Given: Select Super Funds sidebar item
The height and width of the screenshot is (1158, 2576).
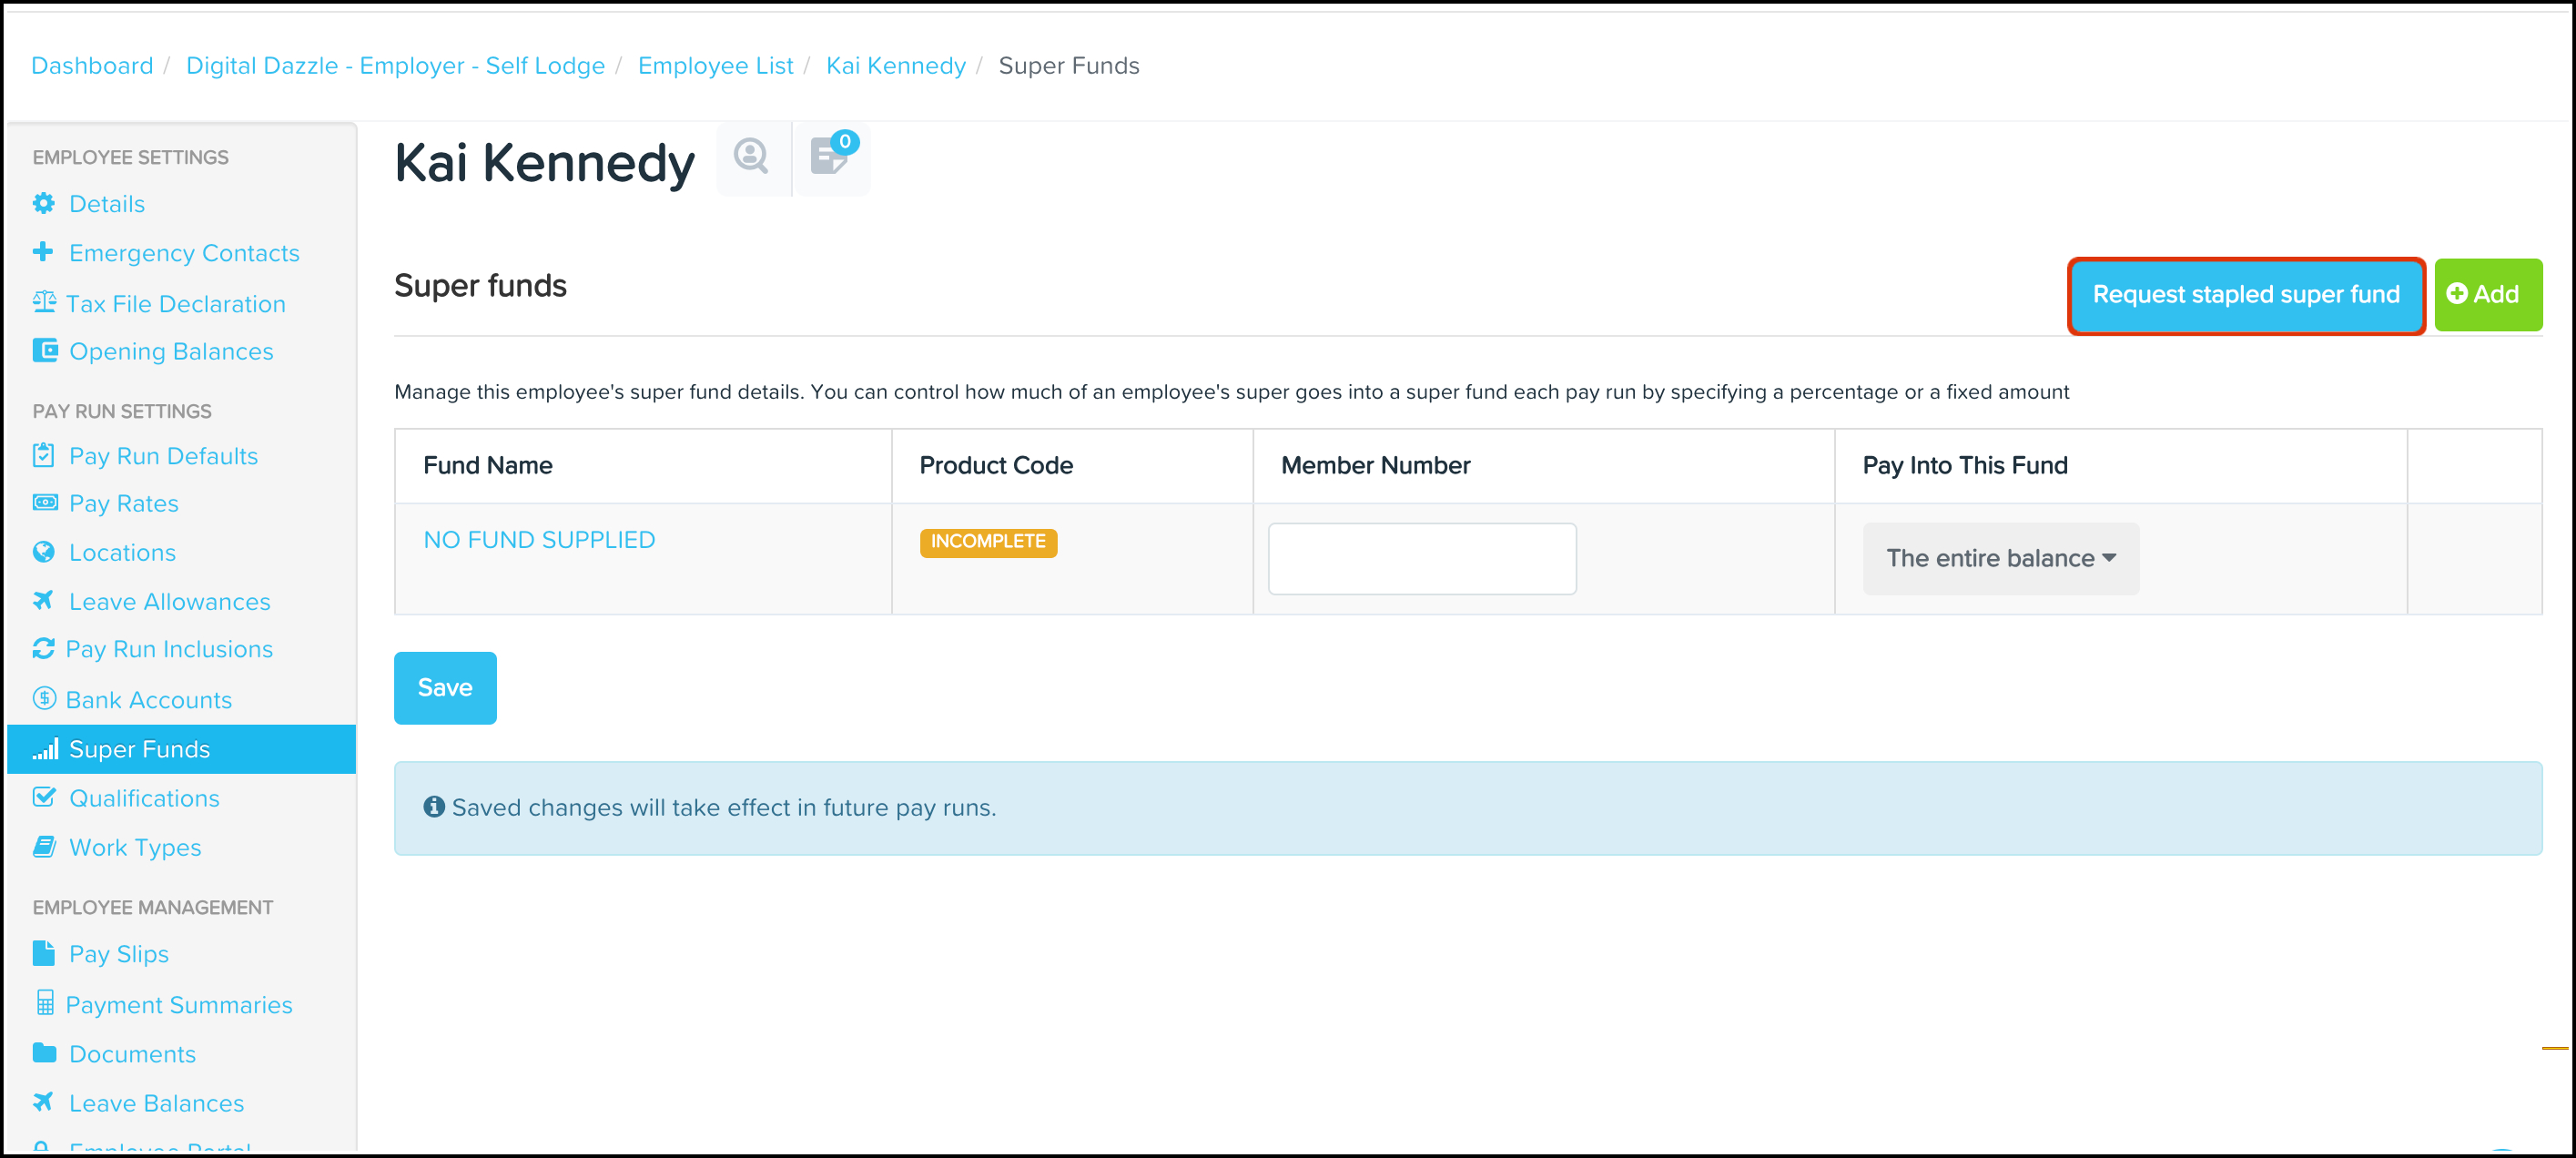Looking at the screenshot, I should [139, 749].
